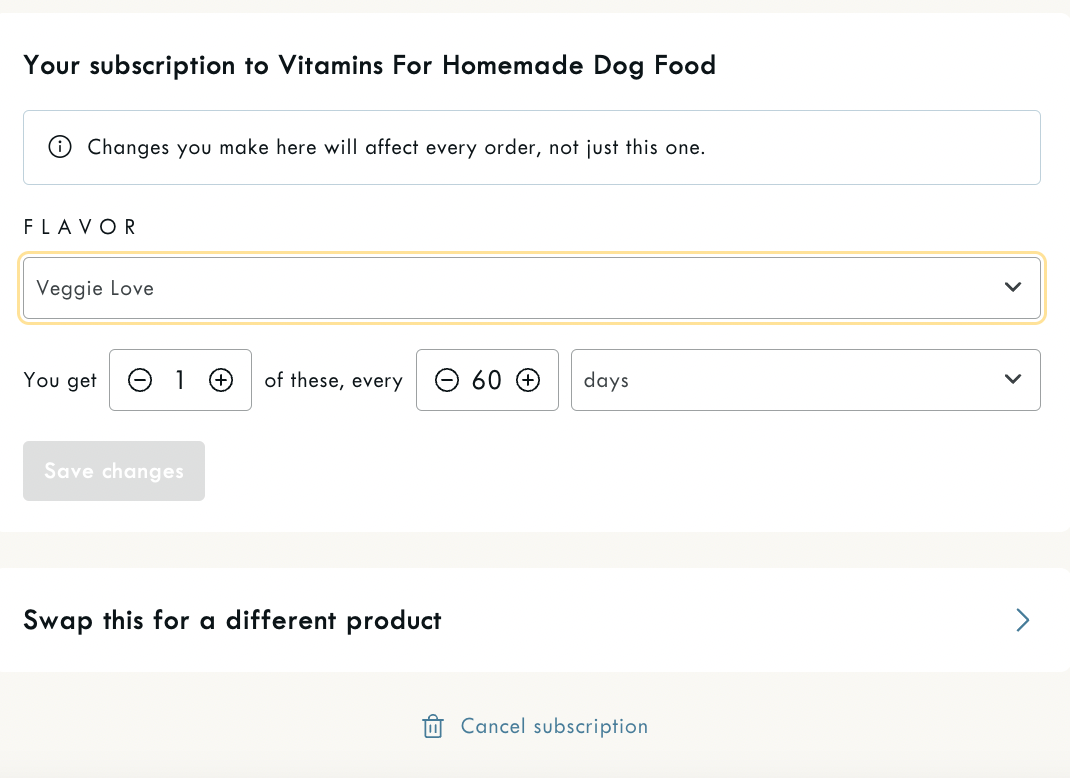Click the interval value 60

pyautogui.click(x=487, y=380)
